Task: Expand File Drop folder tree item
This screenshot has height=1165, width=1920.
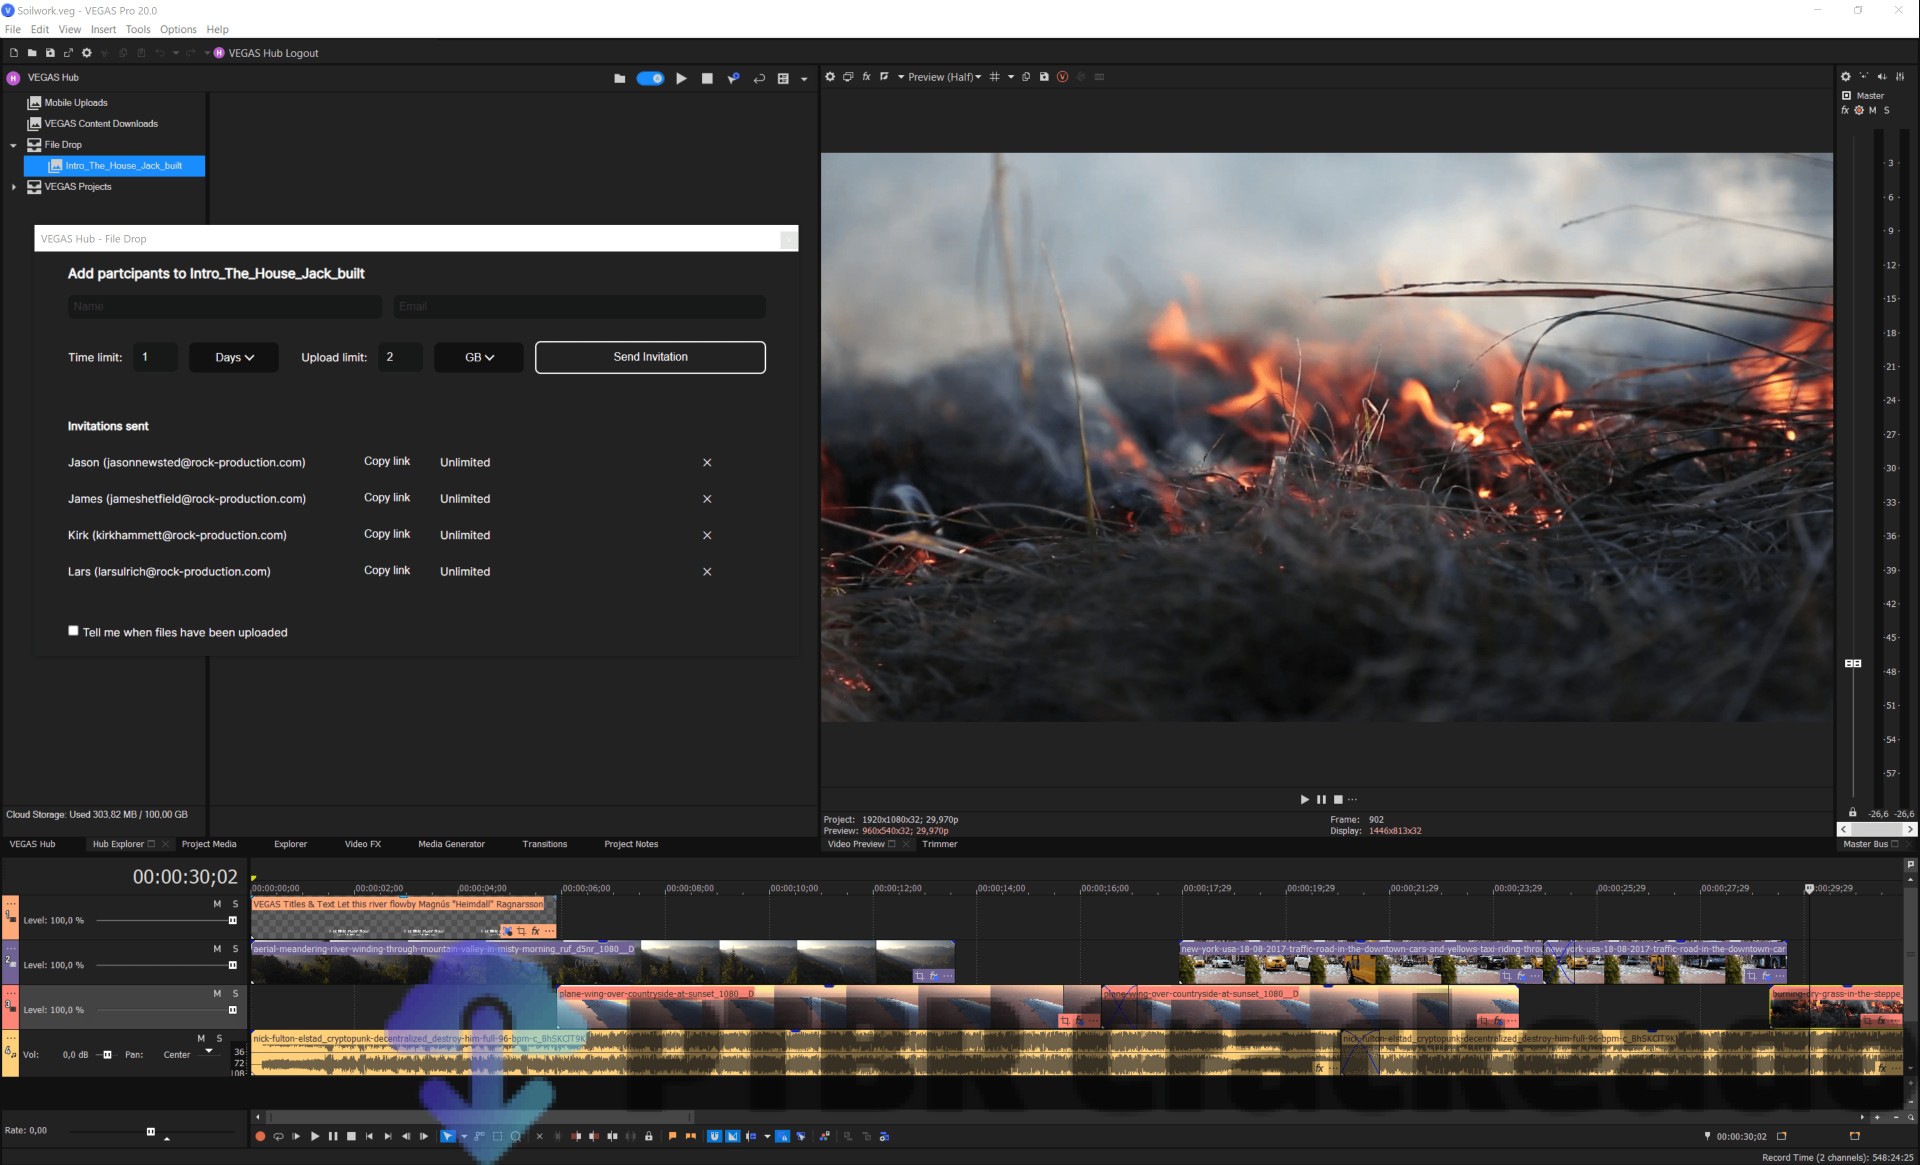Action: click(x=12, y=144)
